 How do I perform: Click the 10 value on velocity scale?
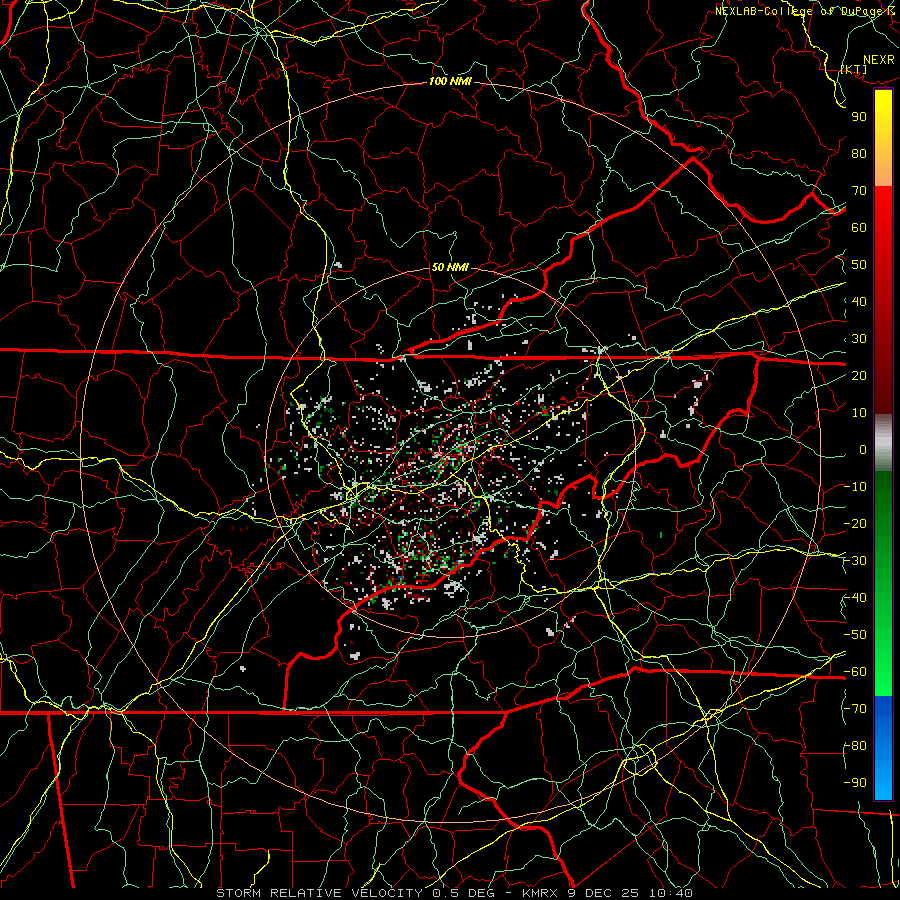859,413
